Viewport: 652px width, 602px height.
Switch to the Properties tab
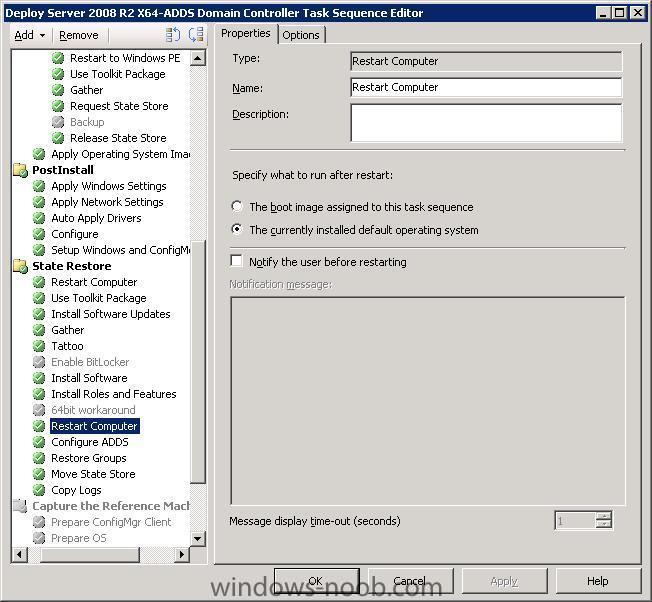click(x=246, y=33)
